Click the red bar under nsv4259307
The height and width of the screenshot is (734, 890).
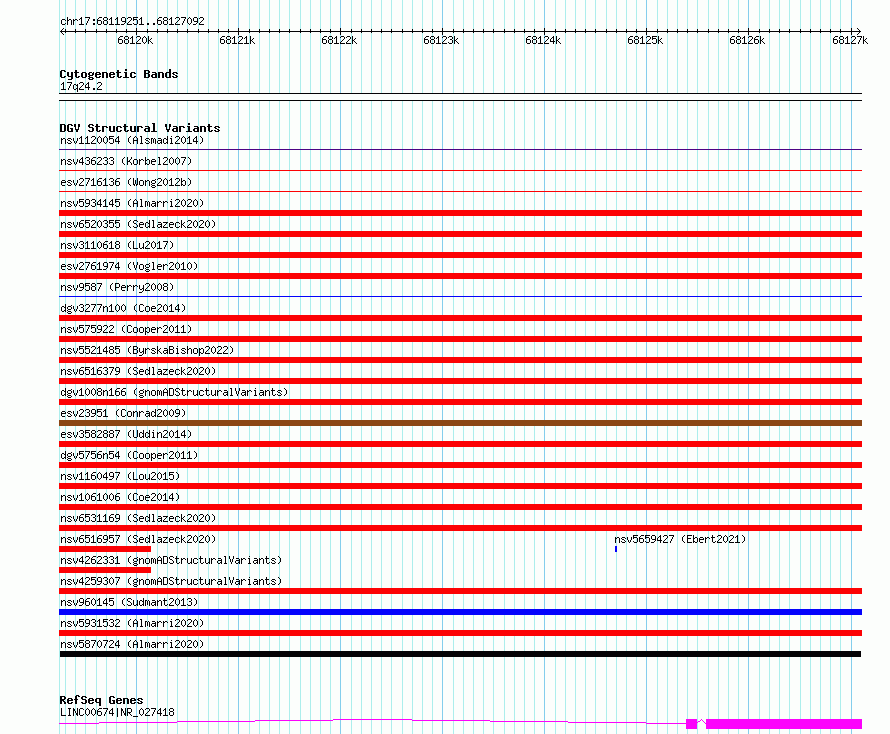(460, 591)
